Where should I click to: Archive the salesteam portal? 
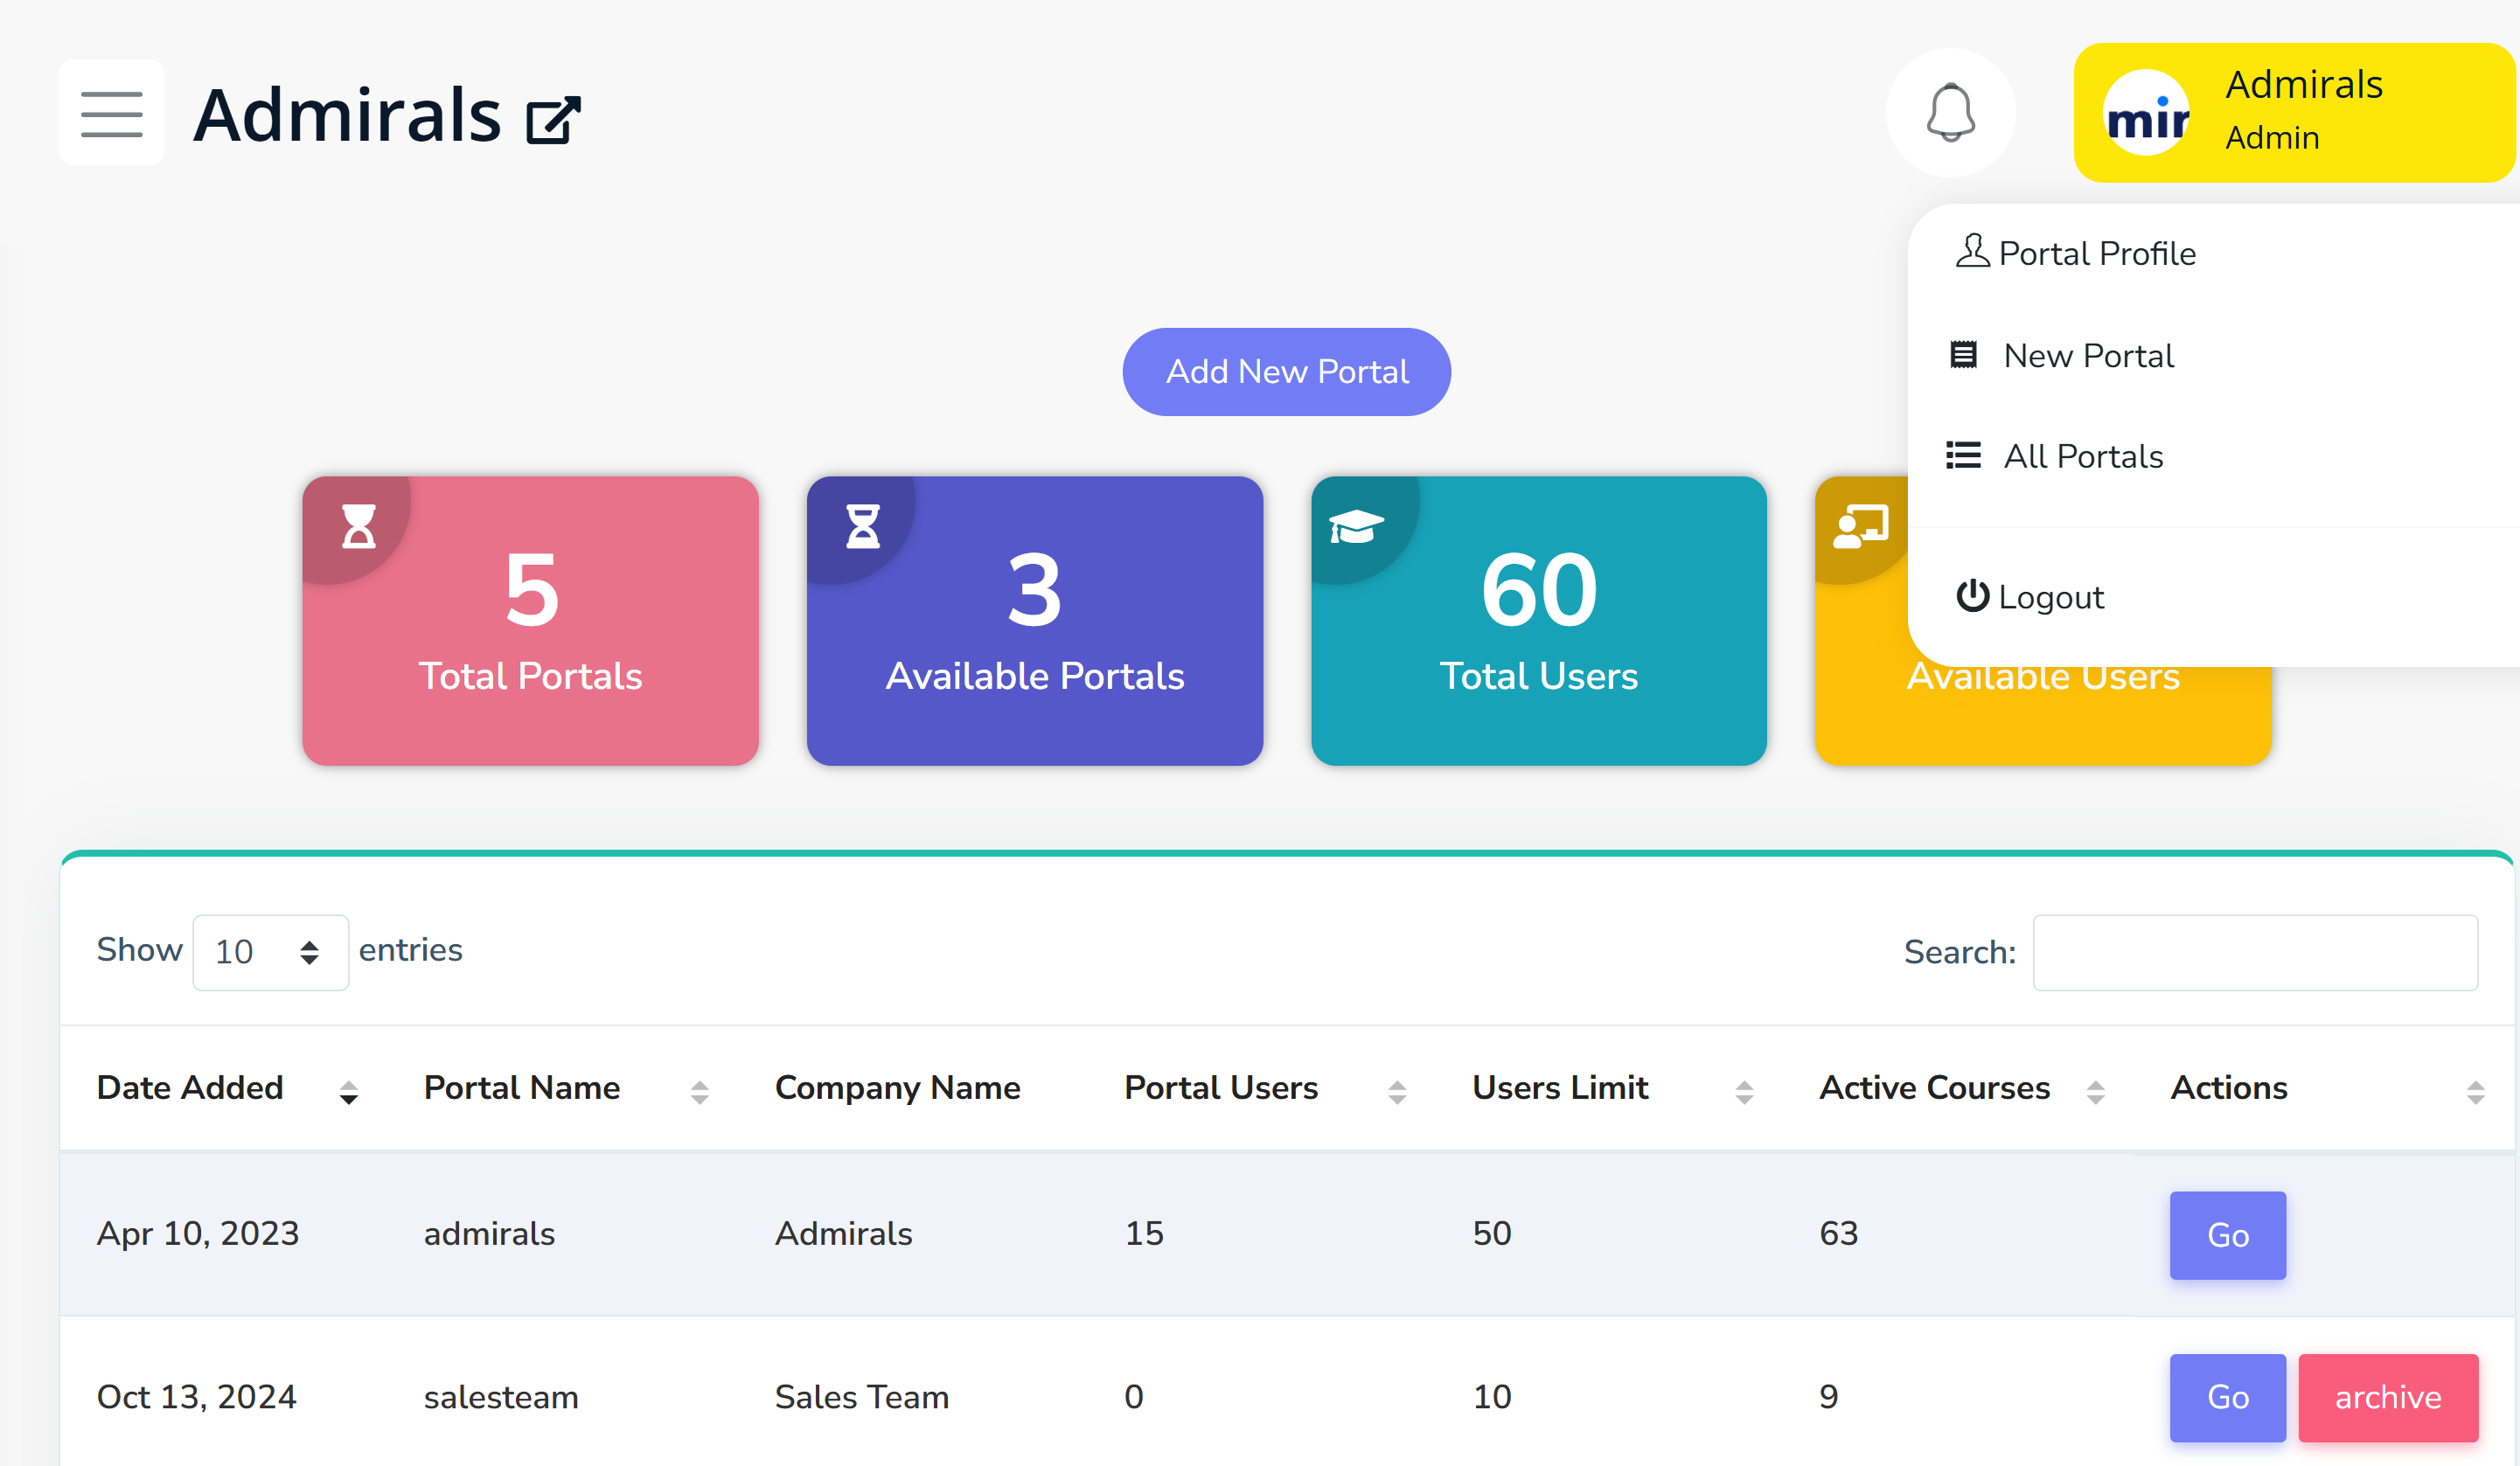pos(2387,1397)
